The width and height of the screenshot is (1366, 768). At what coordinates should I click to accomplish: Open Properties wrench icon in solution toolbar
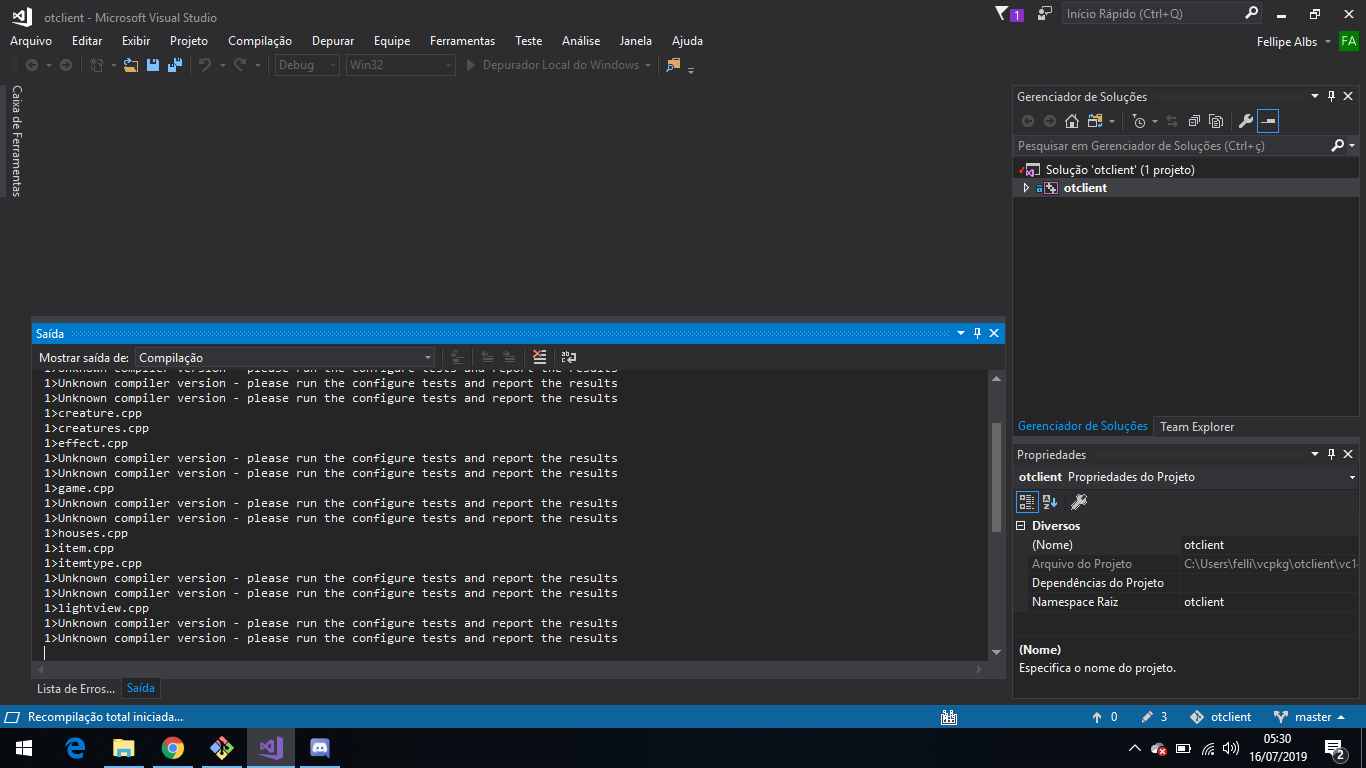tap(1245, 121)
